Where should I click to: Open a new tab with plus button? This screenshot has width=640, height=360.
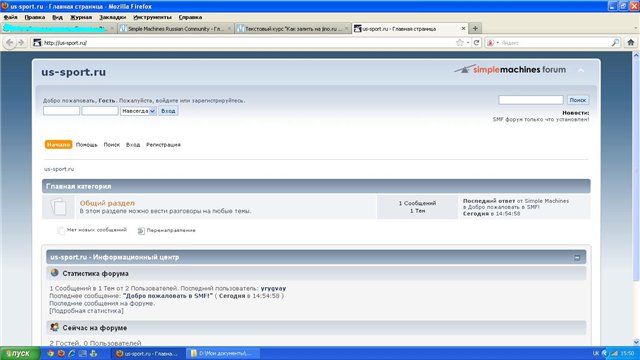point(475,29)
